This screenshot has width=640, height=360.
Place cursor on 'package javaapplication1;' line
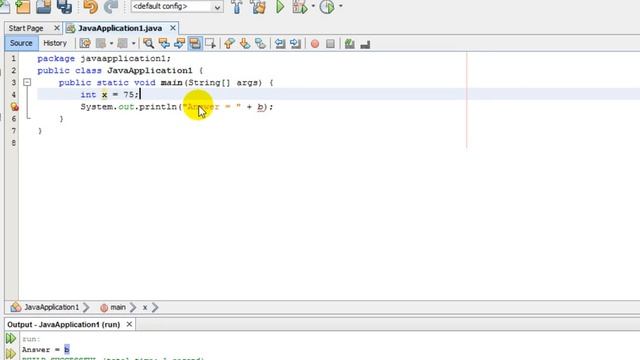(104, 58)
